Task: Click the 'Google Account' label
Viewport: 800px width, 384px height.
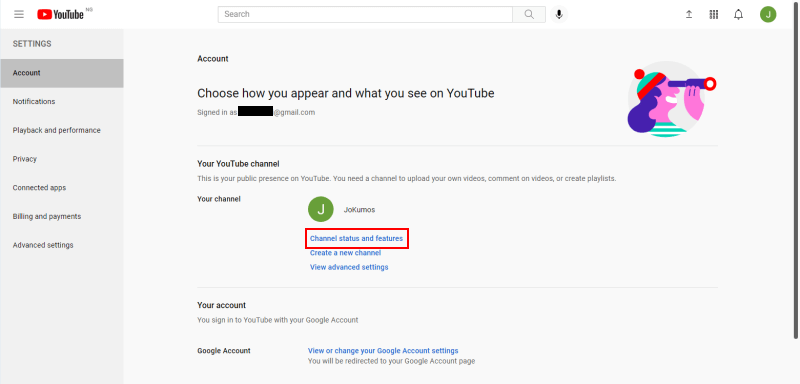Action: coord(224,351)
